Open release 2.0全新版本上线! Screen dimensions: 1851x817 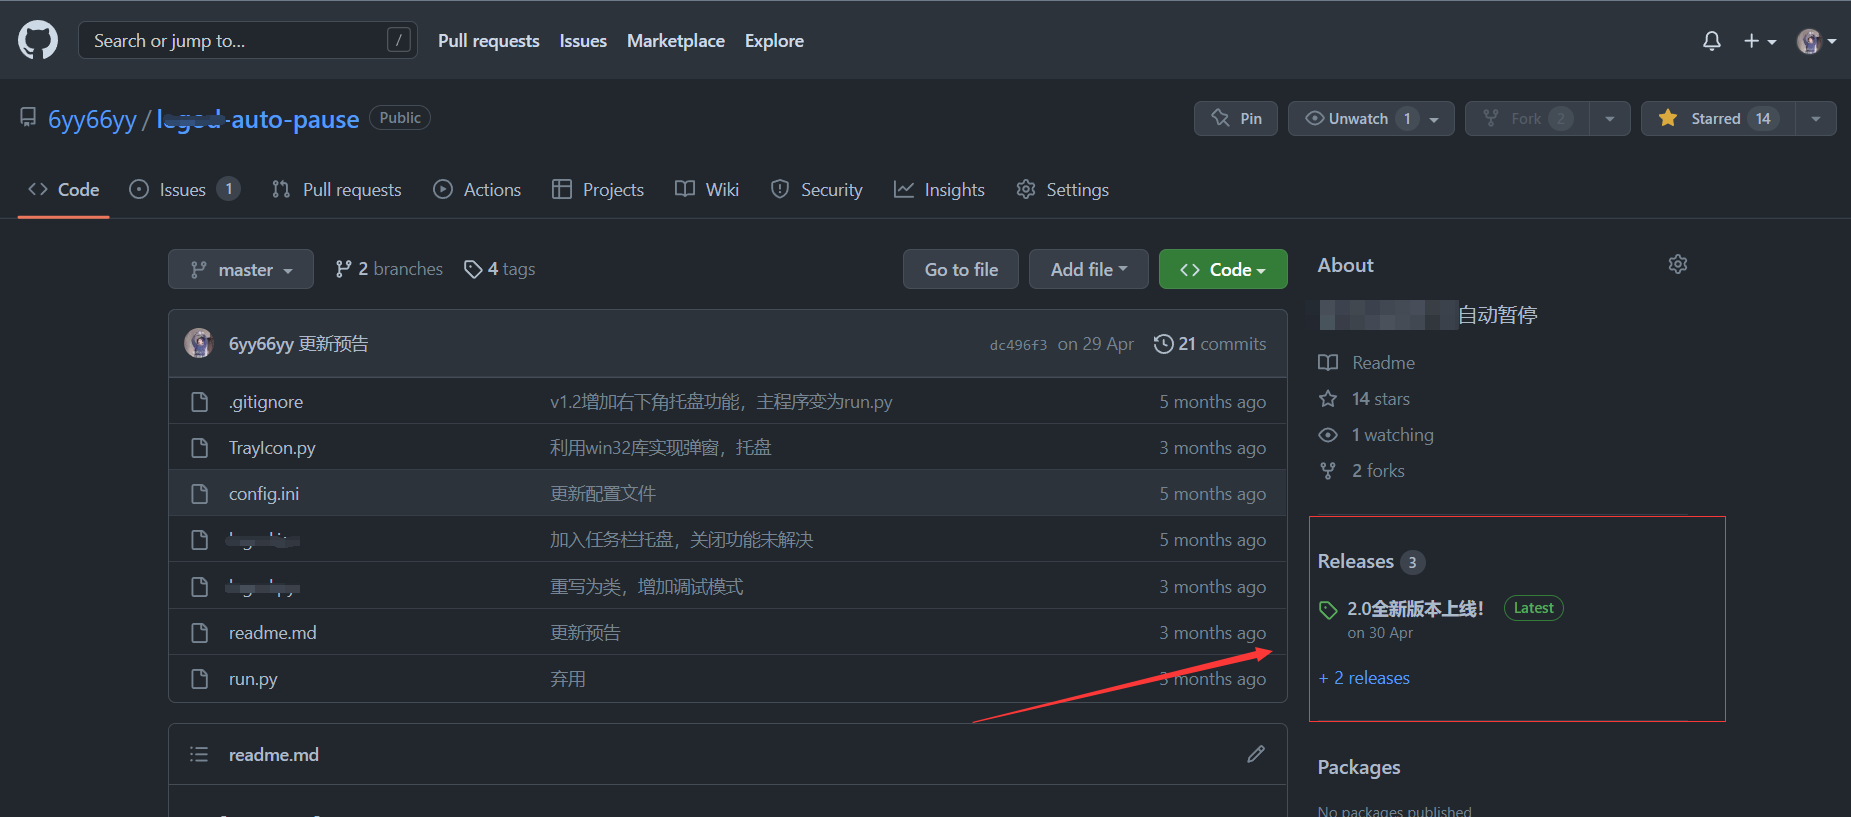tap(1415, 608)
